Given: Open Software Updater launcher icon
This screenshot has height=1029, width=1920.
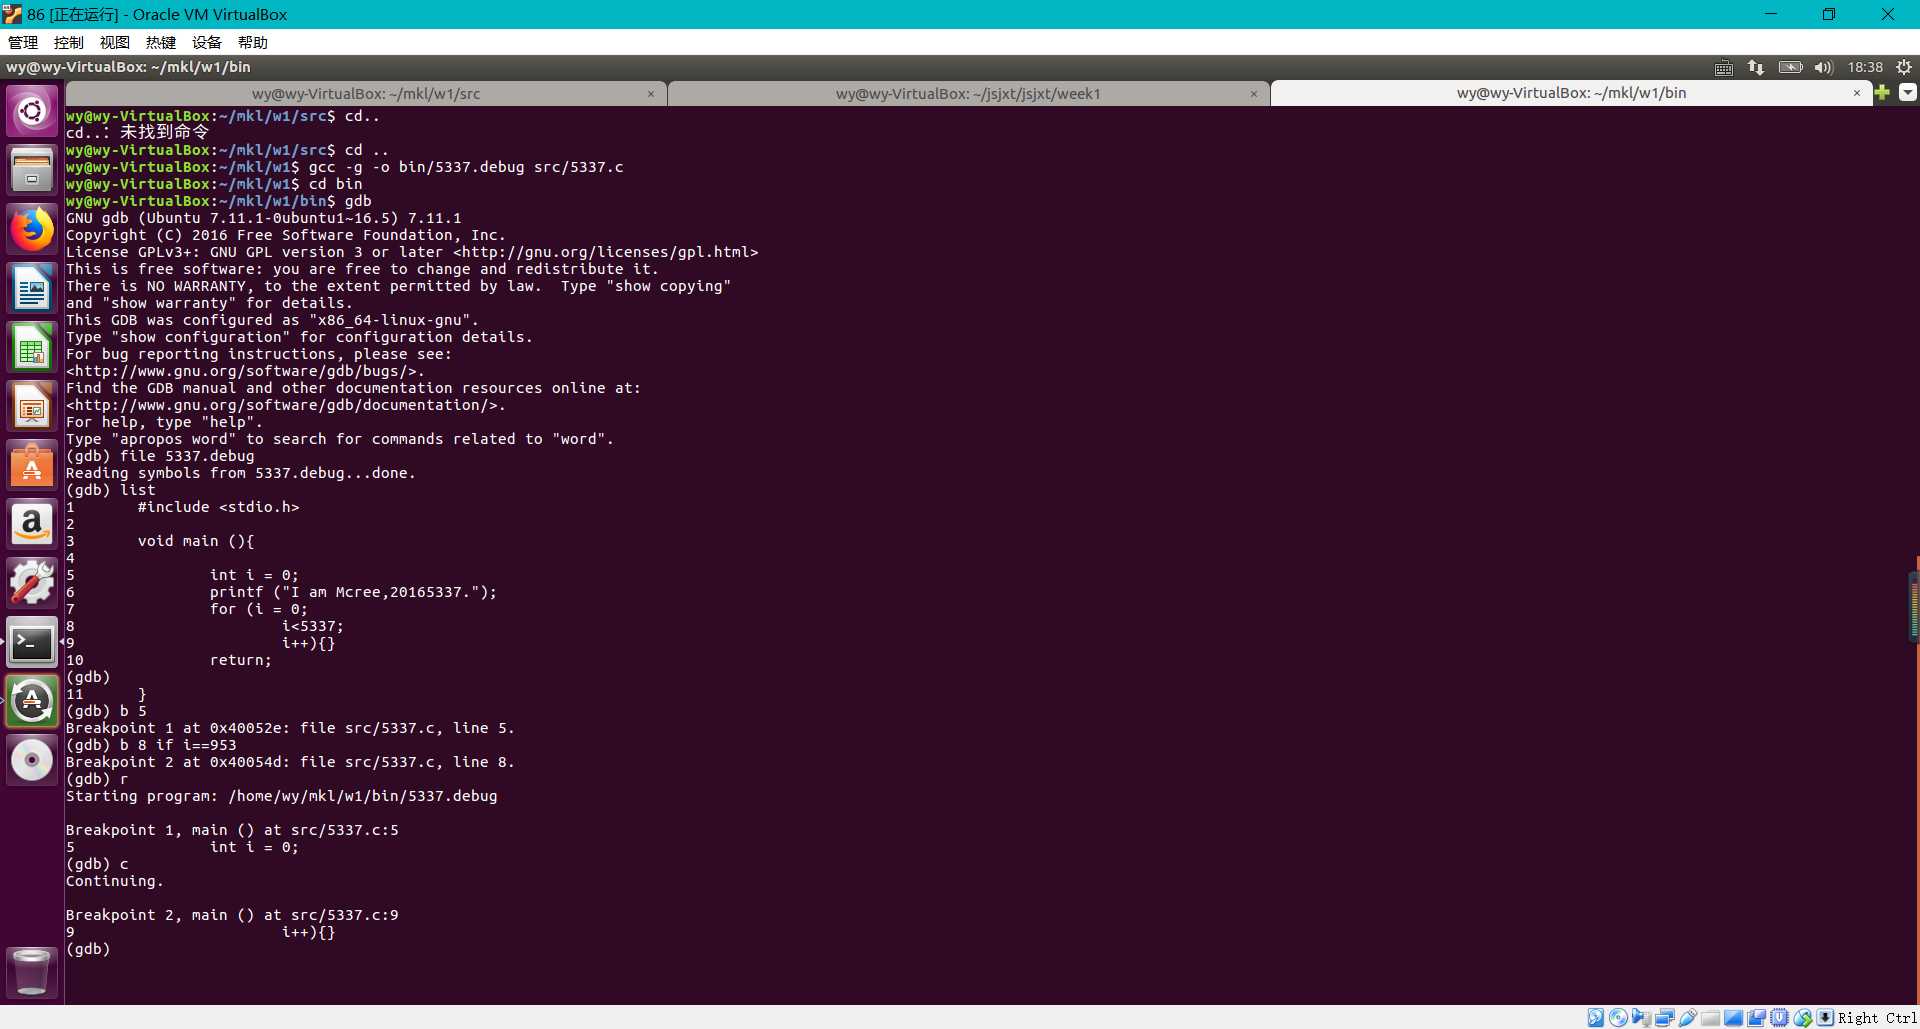Looking at the screenshot, I should click(x=32, y=701).
